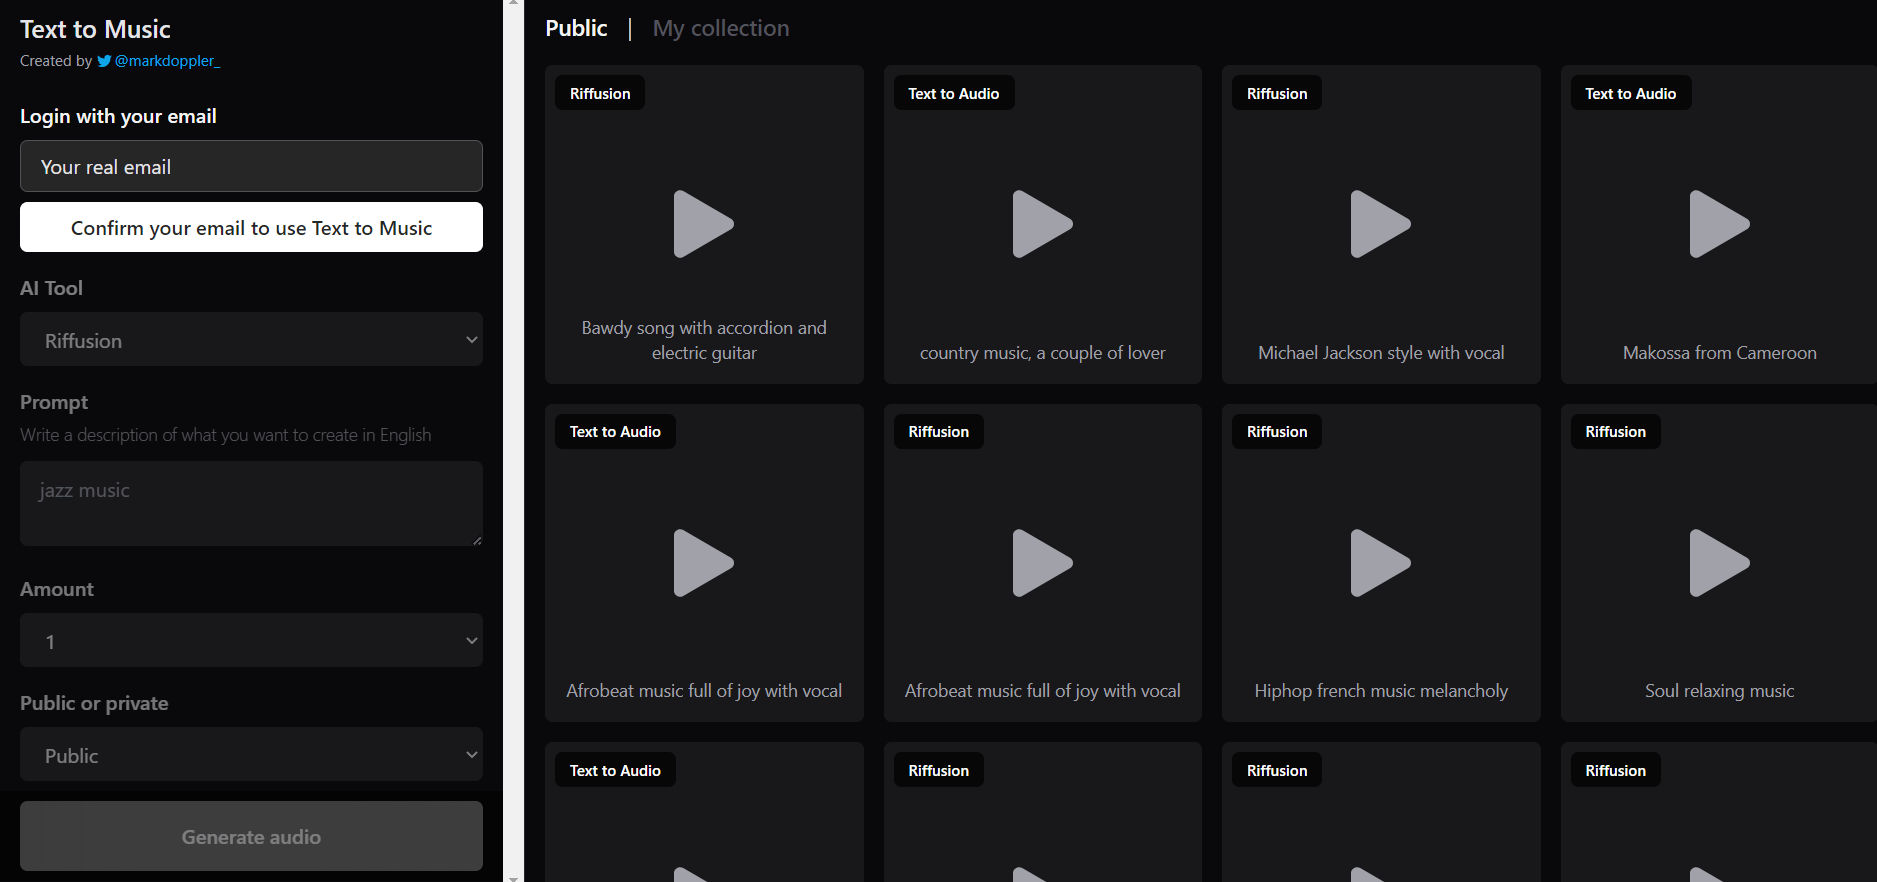This screenshot has width=1877, height=882.
Task: Play the Soul relaxing music track
Action: tap(1719, 563)
